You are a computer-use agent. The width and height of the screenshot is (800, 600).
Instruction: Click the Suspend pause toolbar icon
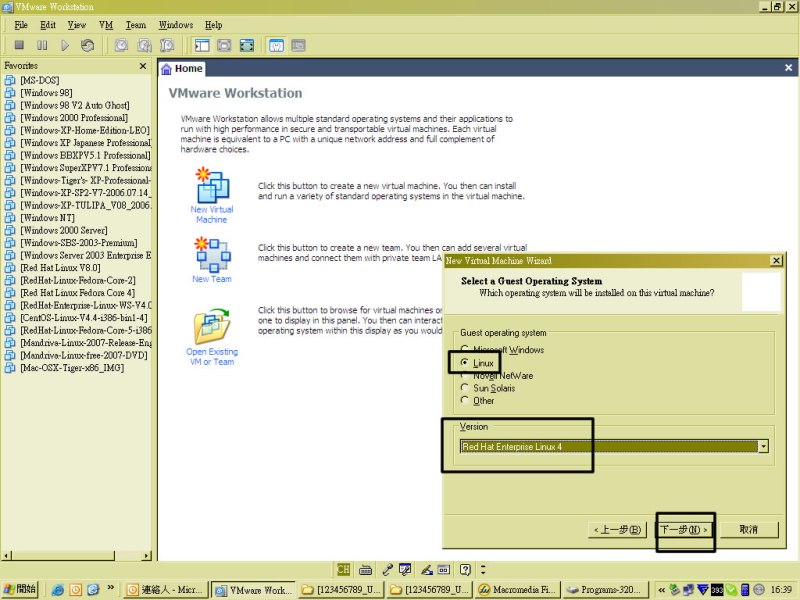pos(42,45)
